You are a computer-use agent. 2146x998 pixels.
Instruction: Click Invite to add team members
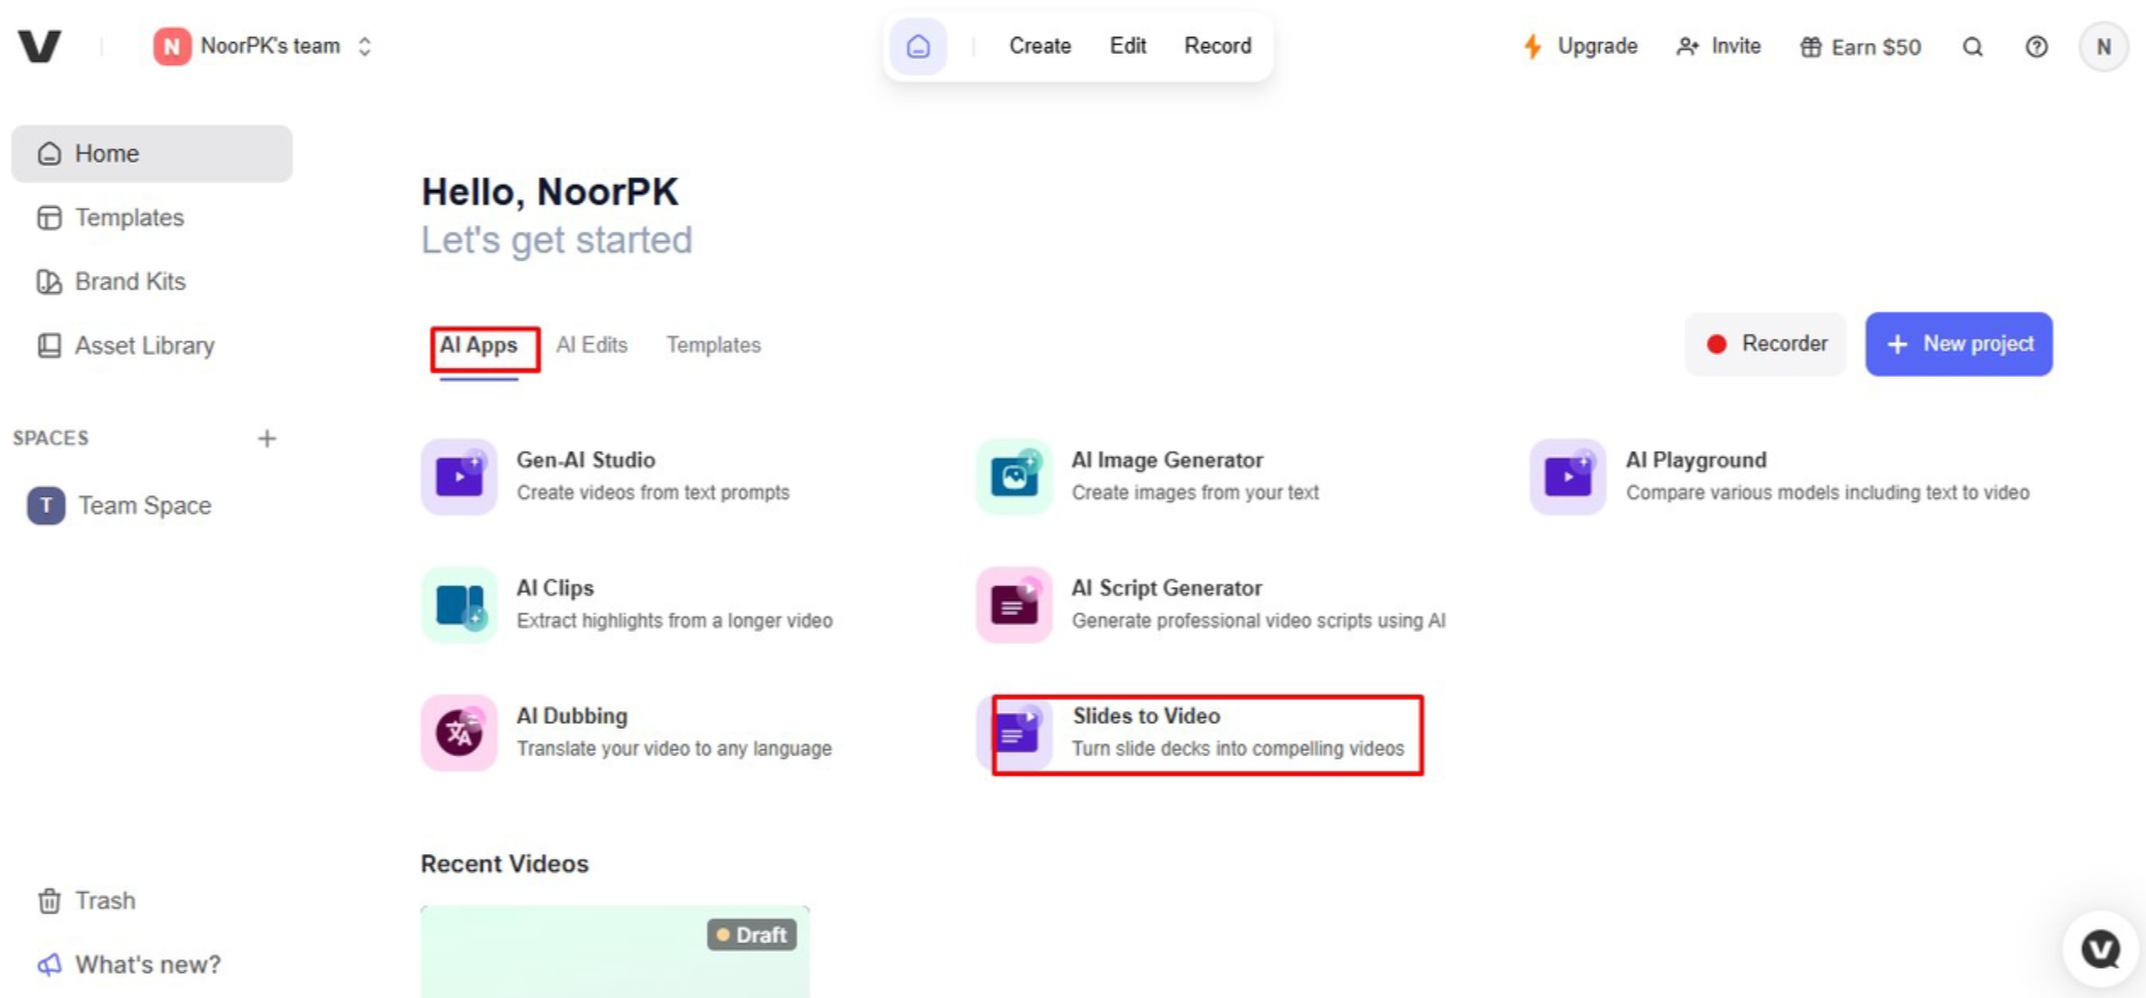pyautogui.click(x=1718, y=46)
